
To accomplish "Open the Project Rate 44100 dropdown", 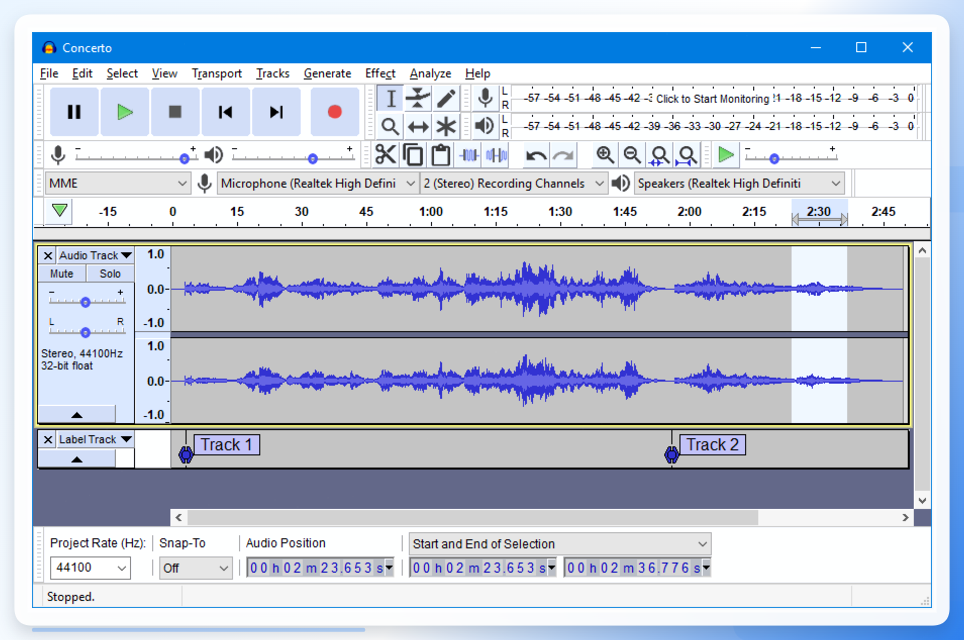I will 90,567.
